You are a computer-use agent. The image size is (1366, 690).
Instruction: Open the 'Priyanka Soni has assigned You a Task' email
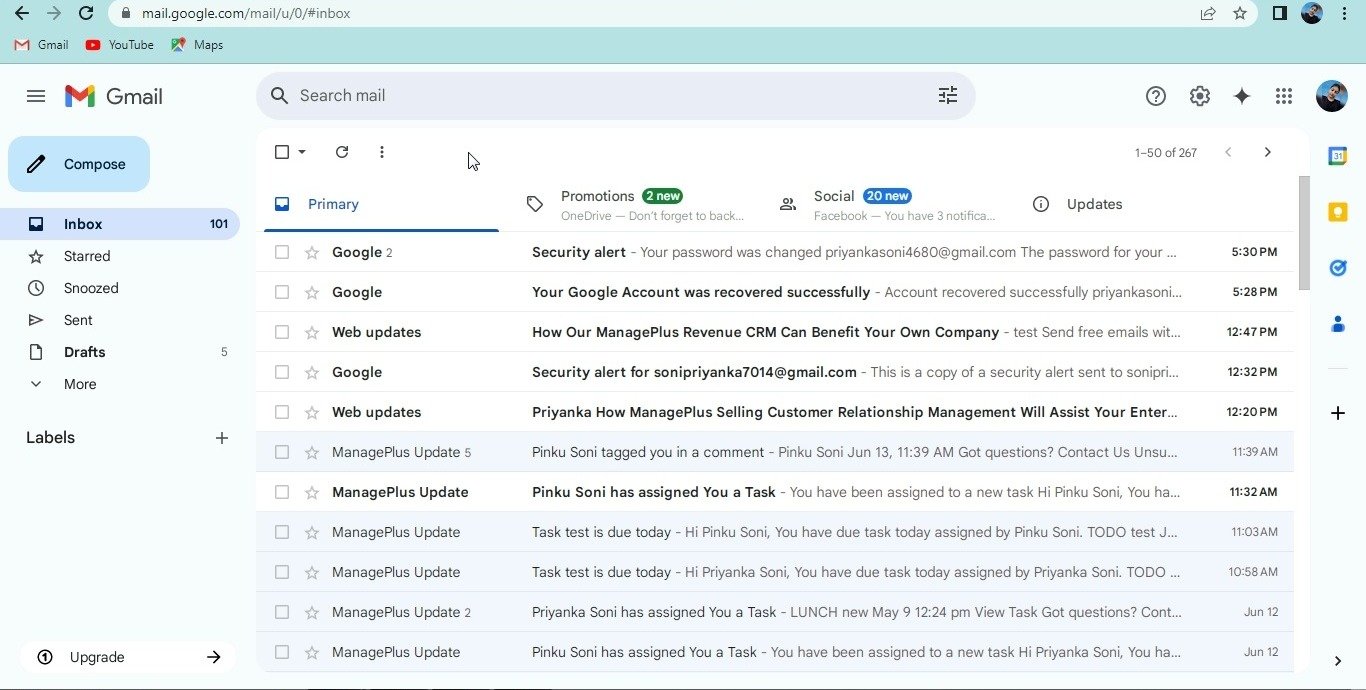(775, 612)
